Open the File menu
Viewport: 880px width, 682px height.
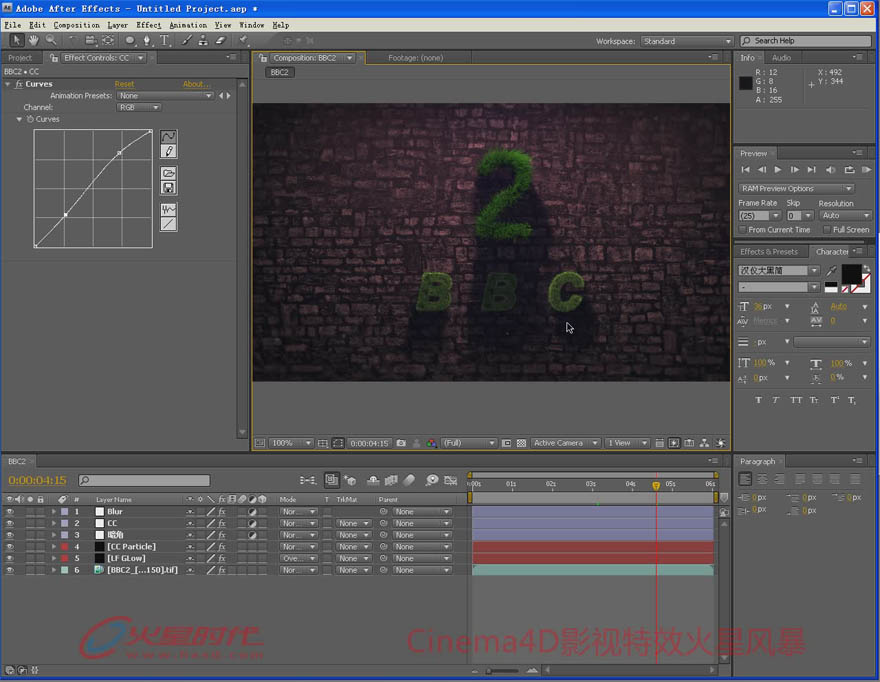tap(12, 25)
